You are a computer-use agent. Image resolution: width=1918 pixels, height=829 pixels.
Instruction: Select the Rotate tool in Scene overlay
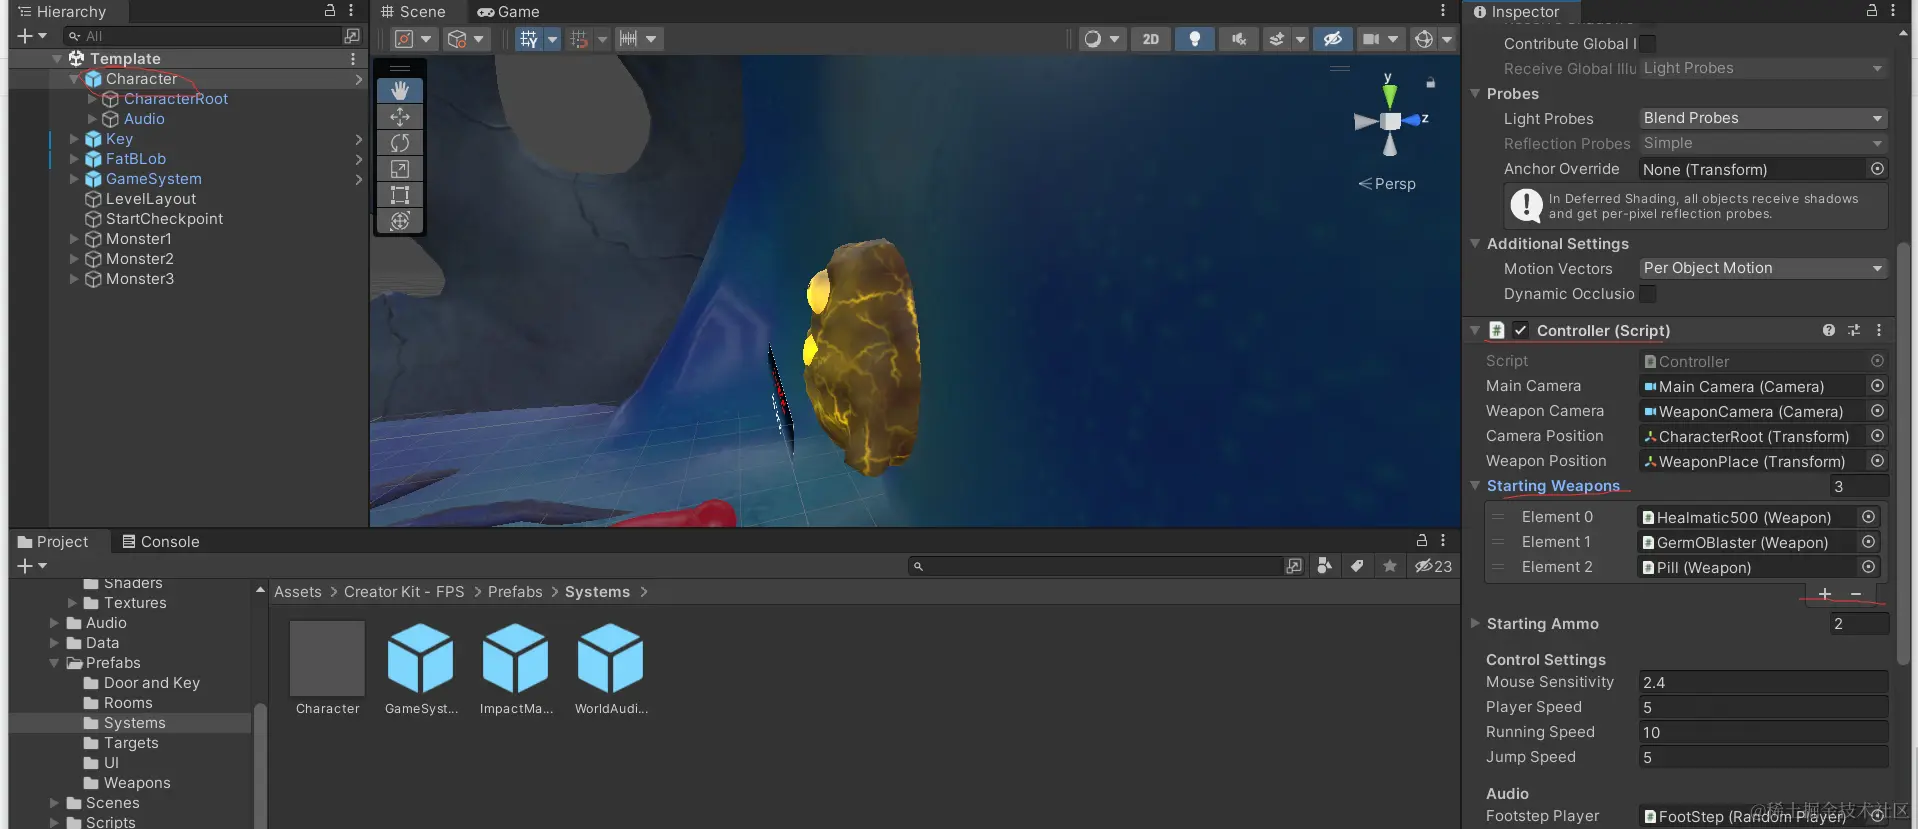tap(400, 143)
